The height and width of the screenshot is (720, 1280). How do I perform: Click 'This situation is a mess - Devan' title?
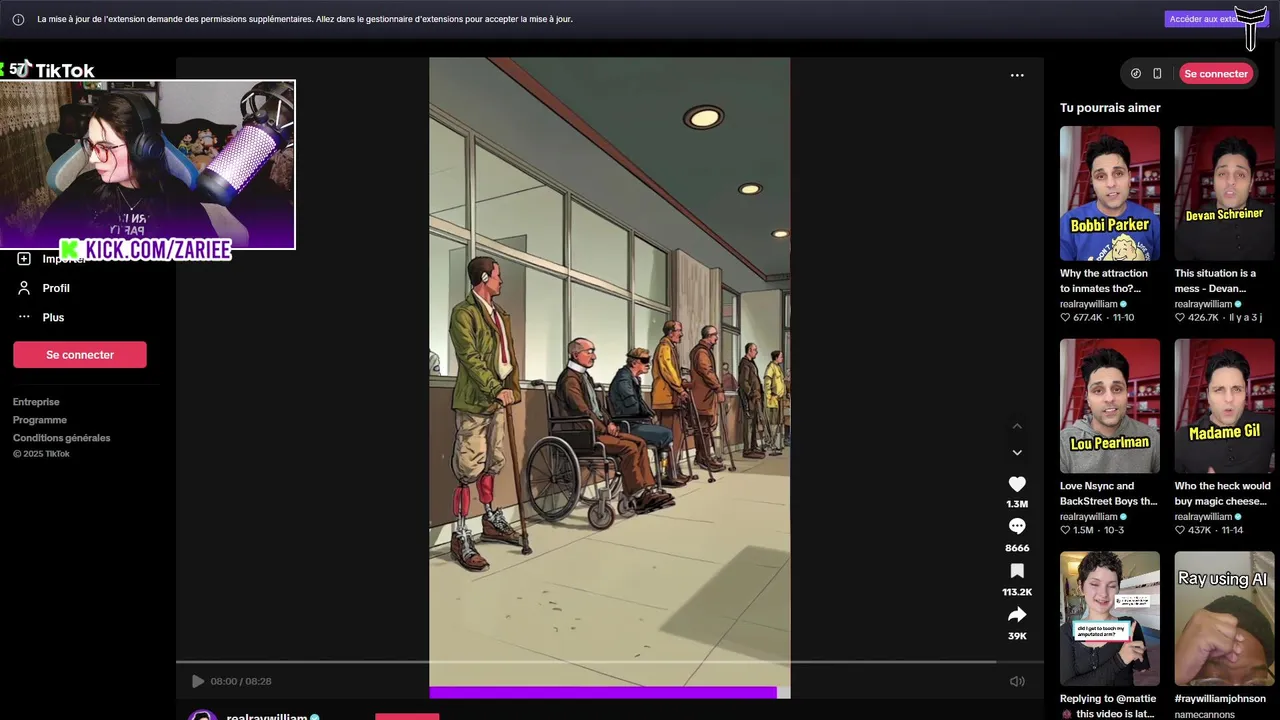[1215, 281]
